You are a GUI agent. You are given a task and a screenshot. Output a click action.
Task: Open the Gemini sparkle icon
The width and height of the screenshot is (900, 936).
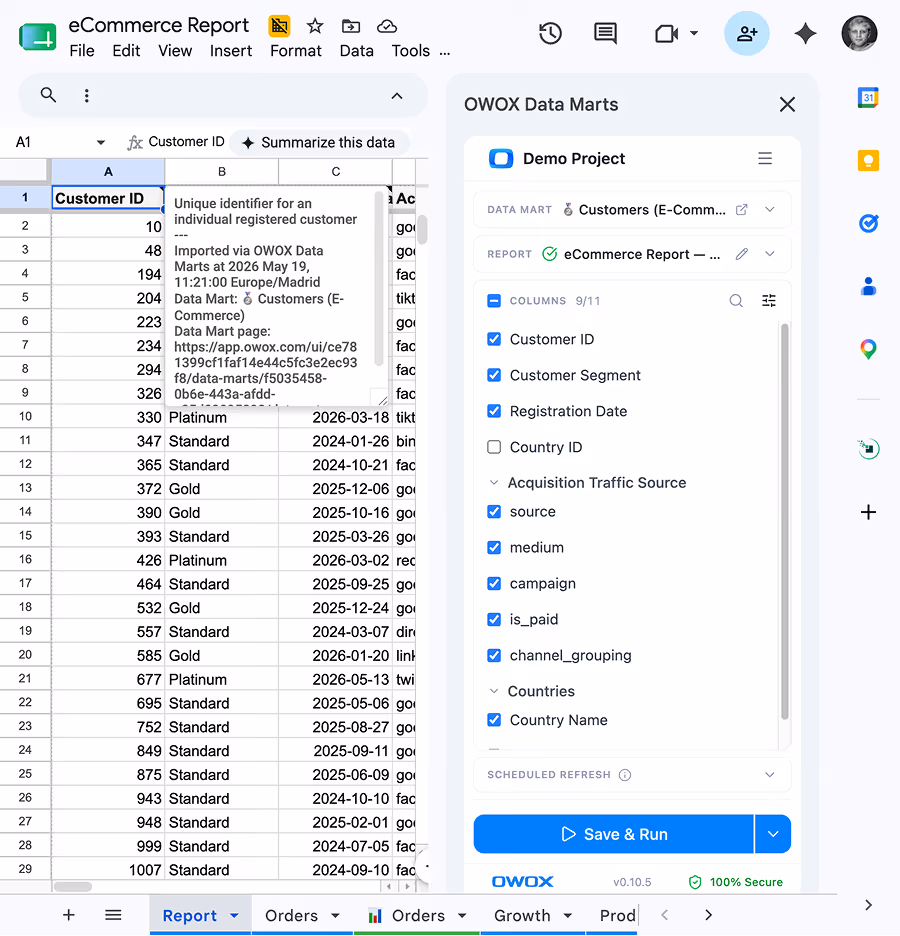point(805,33)
